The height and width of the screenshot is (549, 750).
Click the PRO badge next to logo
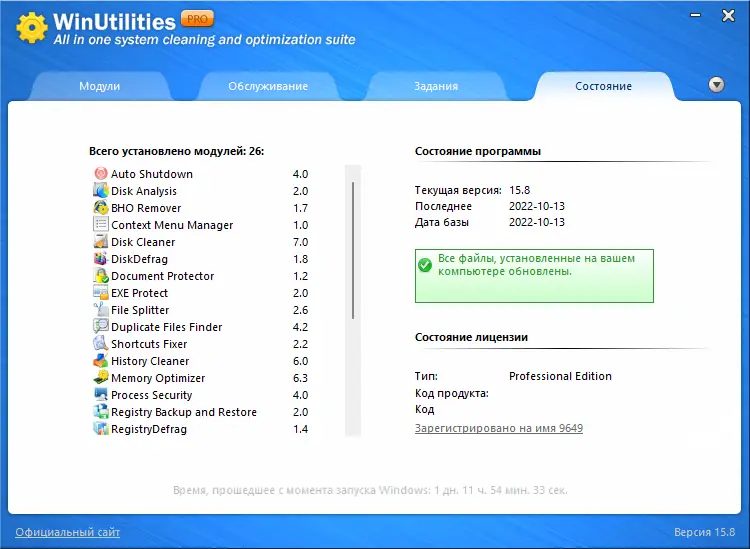tap(197, 19)
